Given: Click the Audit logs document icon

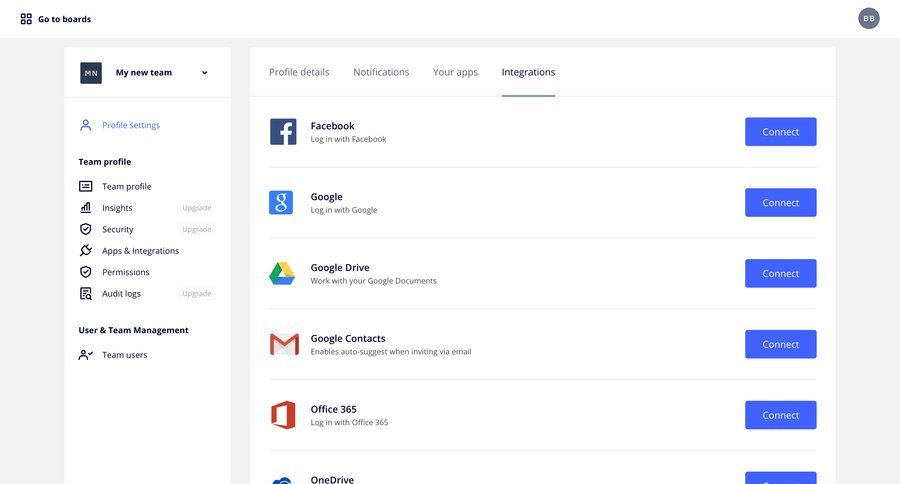Looking at the screenshot, I should 86,293.
